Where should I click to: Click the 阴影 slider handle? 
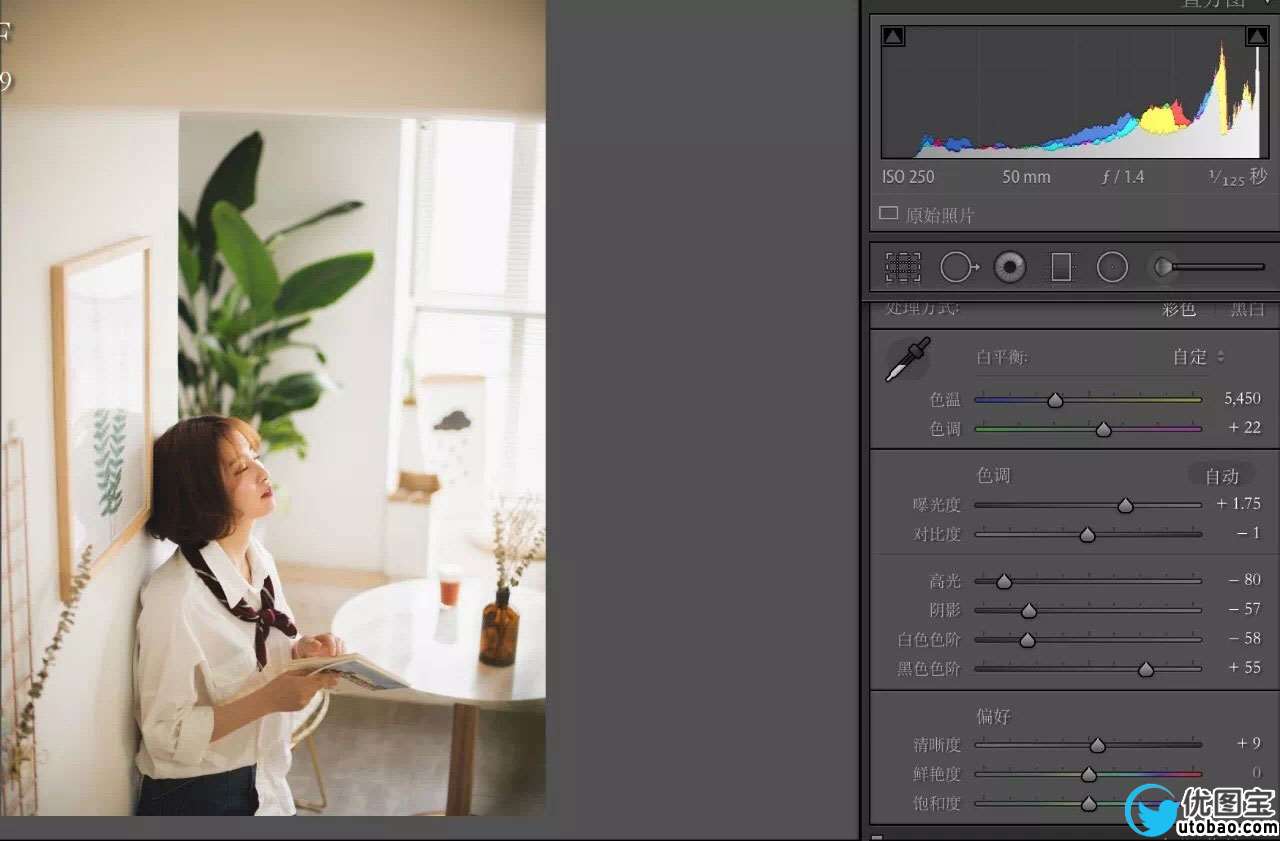tap(1028, 610)
